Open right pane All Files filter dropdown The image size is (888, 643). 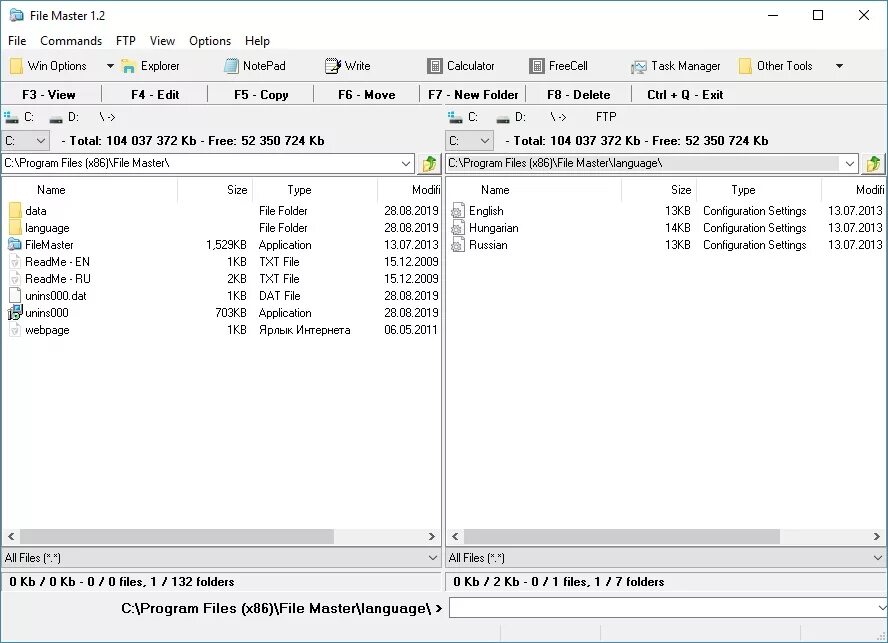click(878, 558)
